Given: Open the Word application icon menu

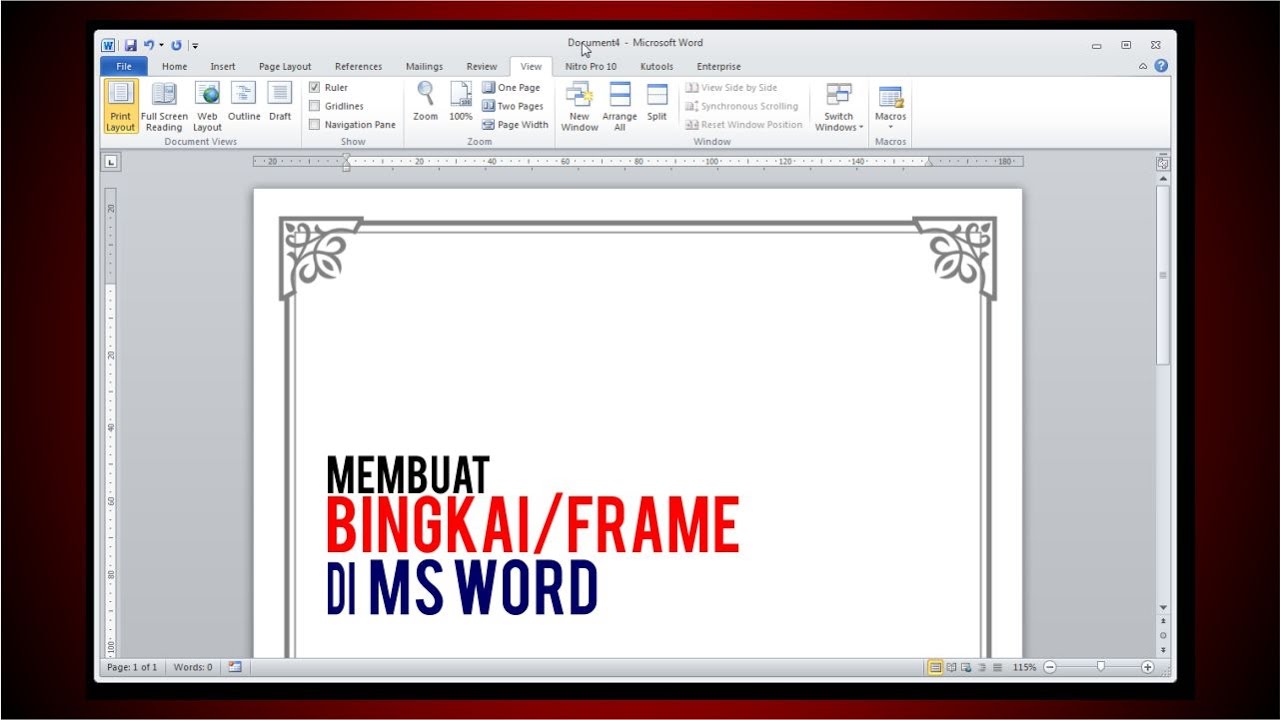Looking at the screenshot, I should pyautogui.click(x=108, y=45).
